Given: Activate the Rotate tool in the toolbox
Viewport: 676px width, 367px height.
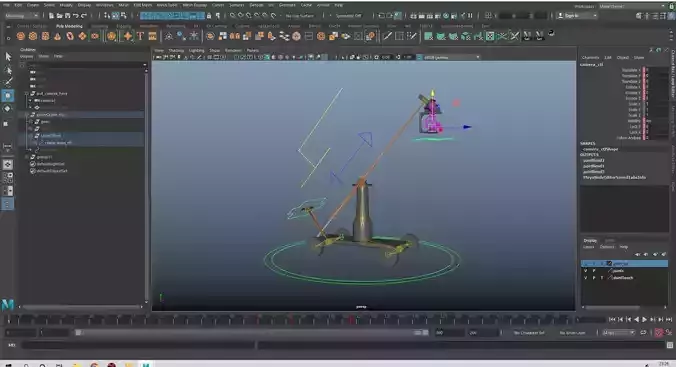Looking at the screenshot, I should [x=8, y=109].
